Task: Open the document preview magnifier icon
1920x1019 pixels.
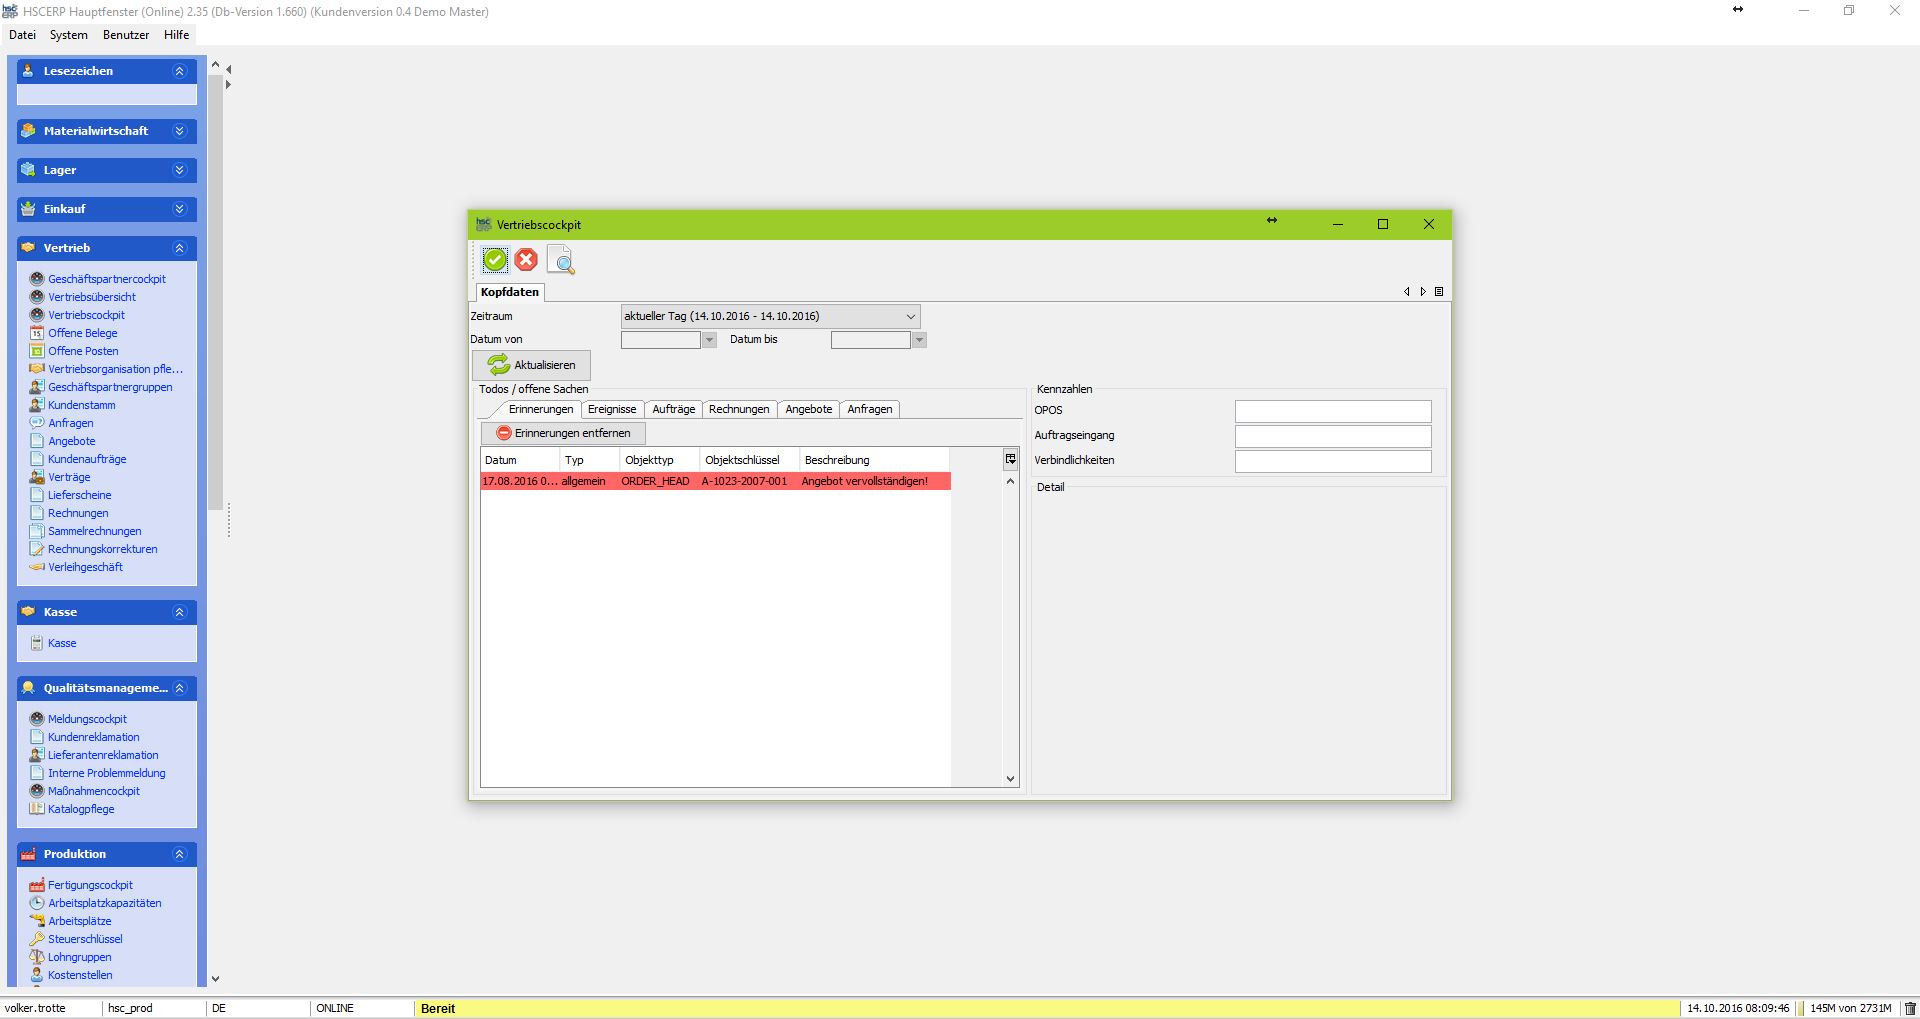Action: [x=562, y=260]
